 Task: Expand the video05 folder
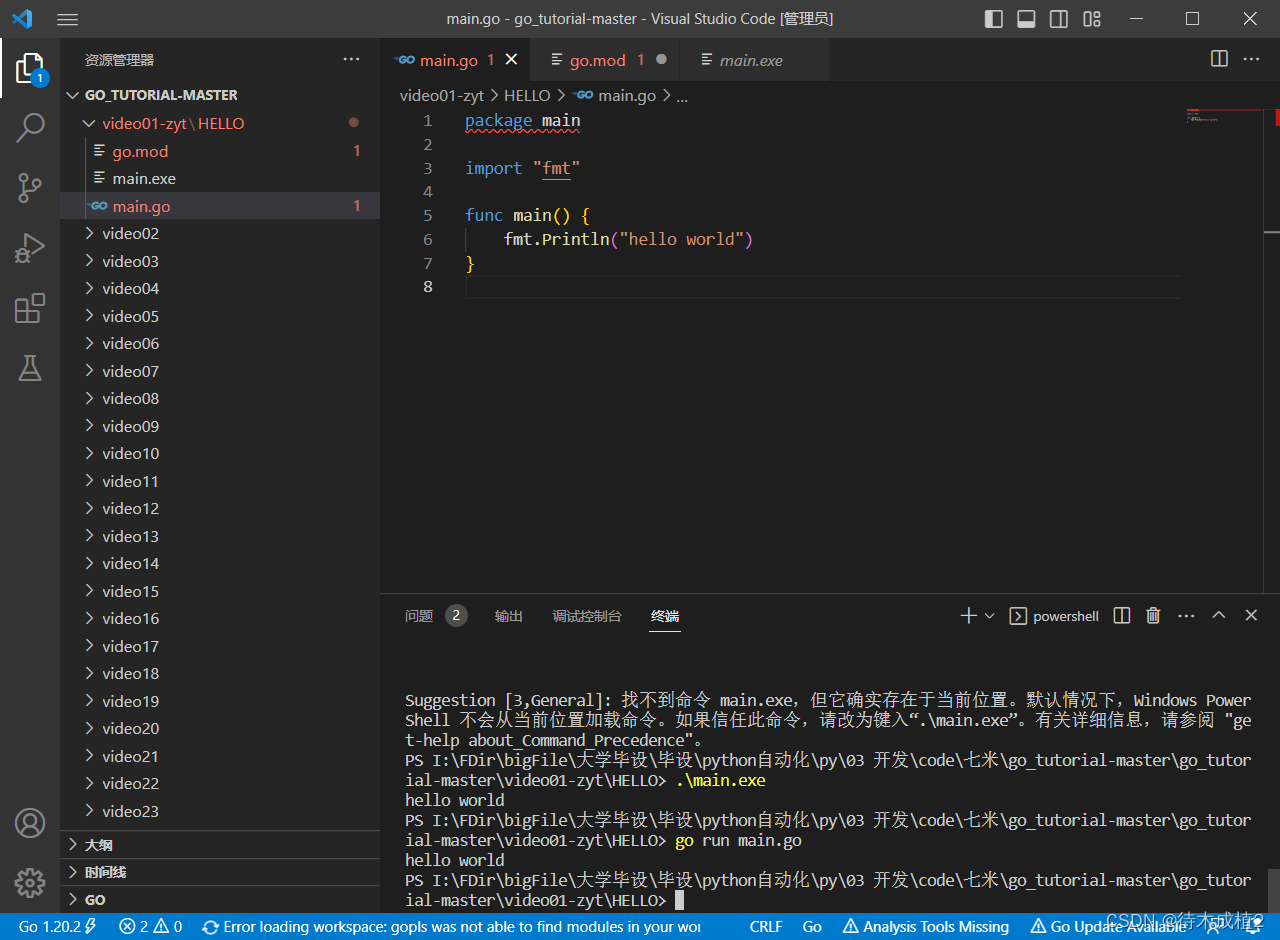[220, 316]
